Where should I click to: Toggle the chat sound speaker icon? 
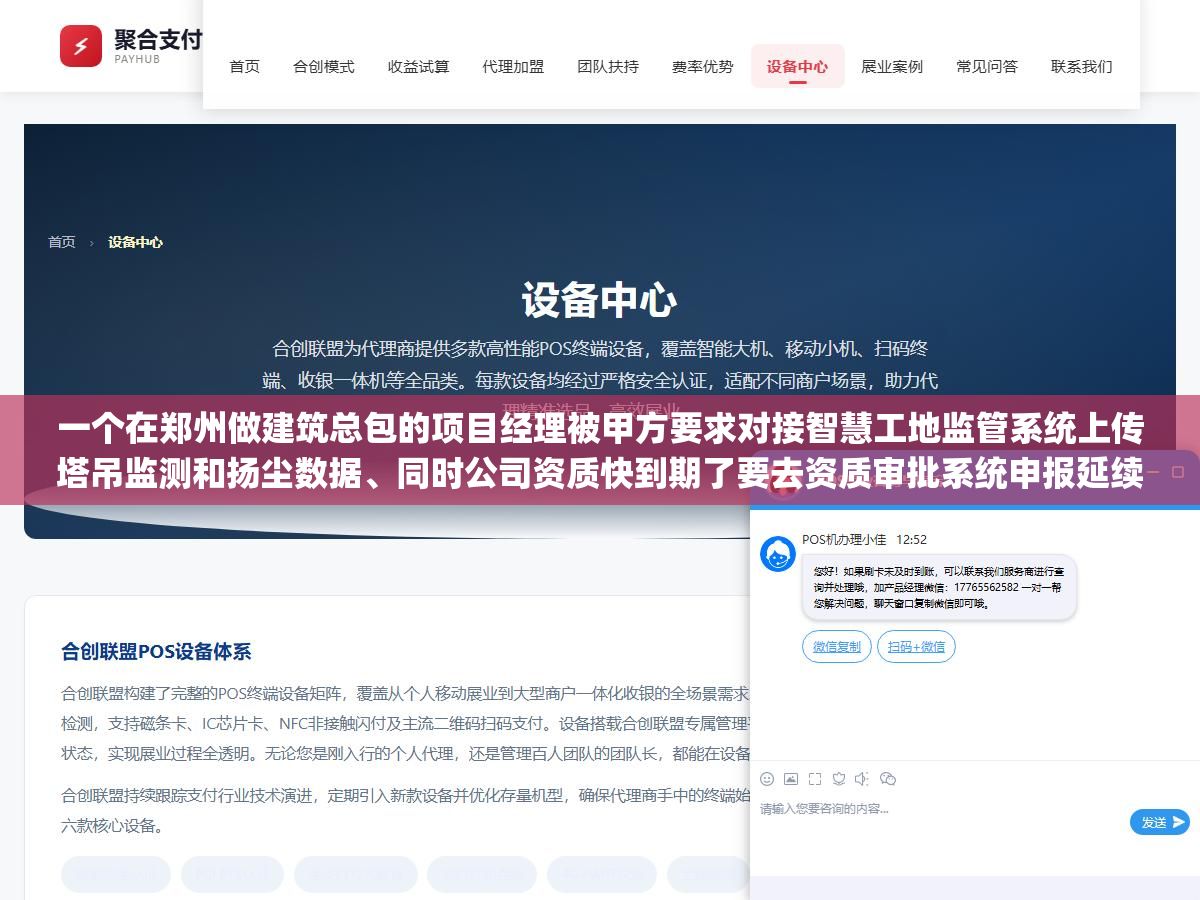[x=862, y=779]
